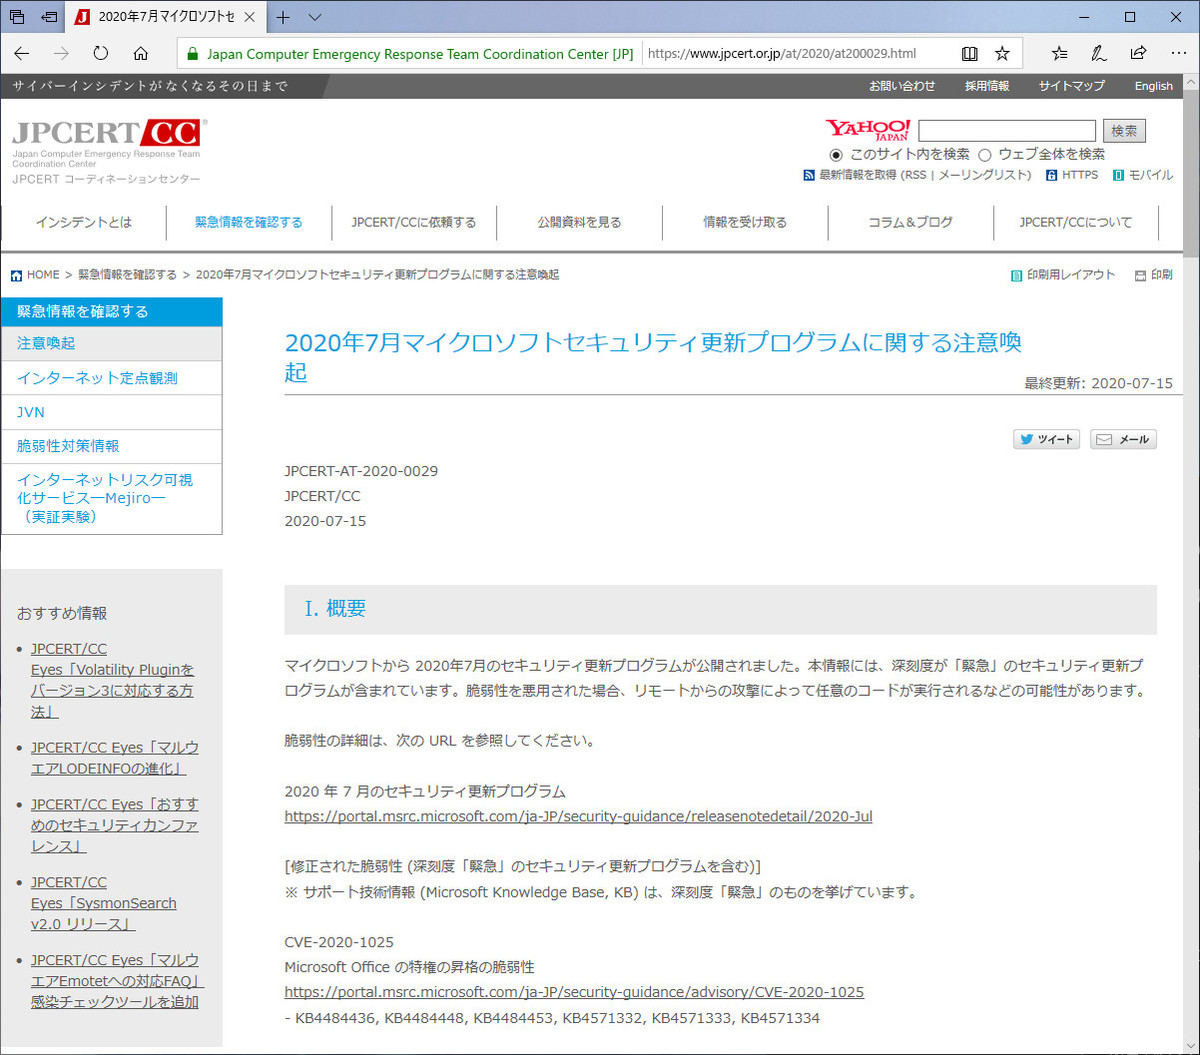Click the green padlock security icon
The image size is (1200, 1055).
tap(193, 54)
